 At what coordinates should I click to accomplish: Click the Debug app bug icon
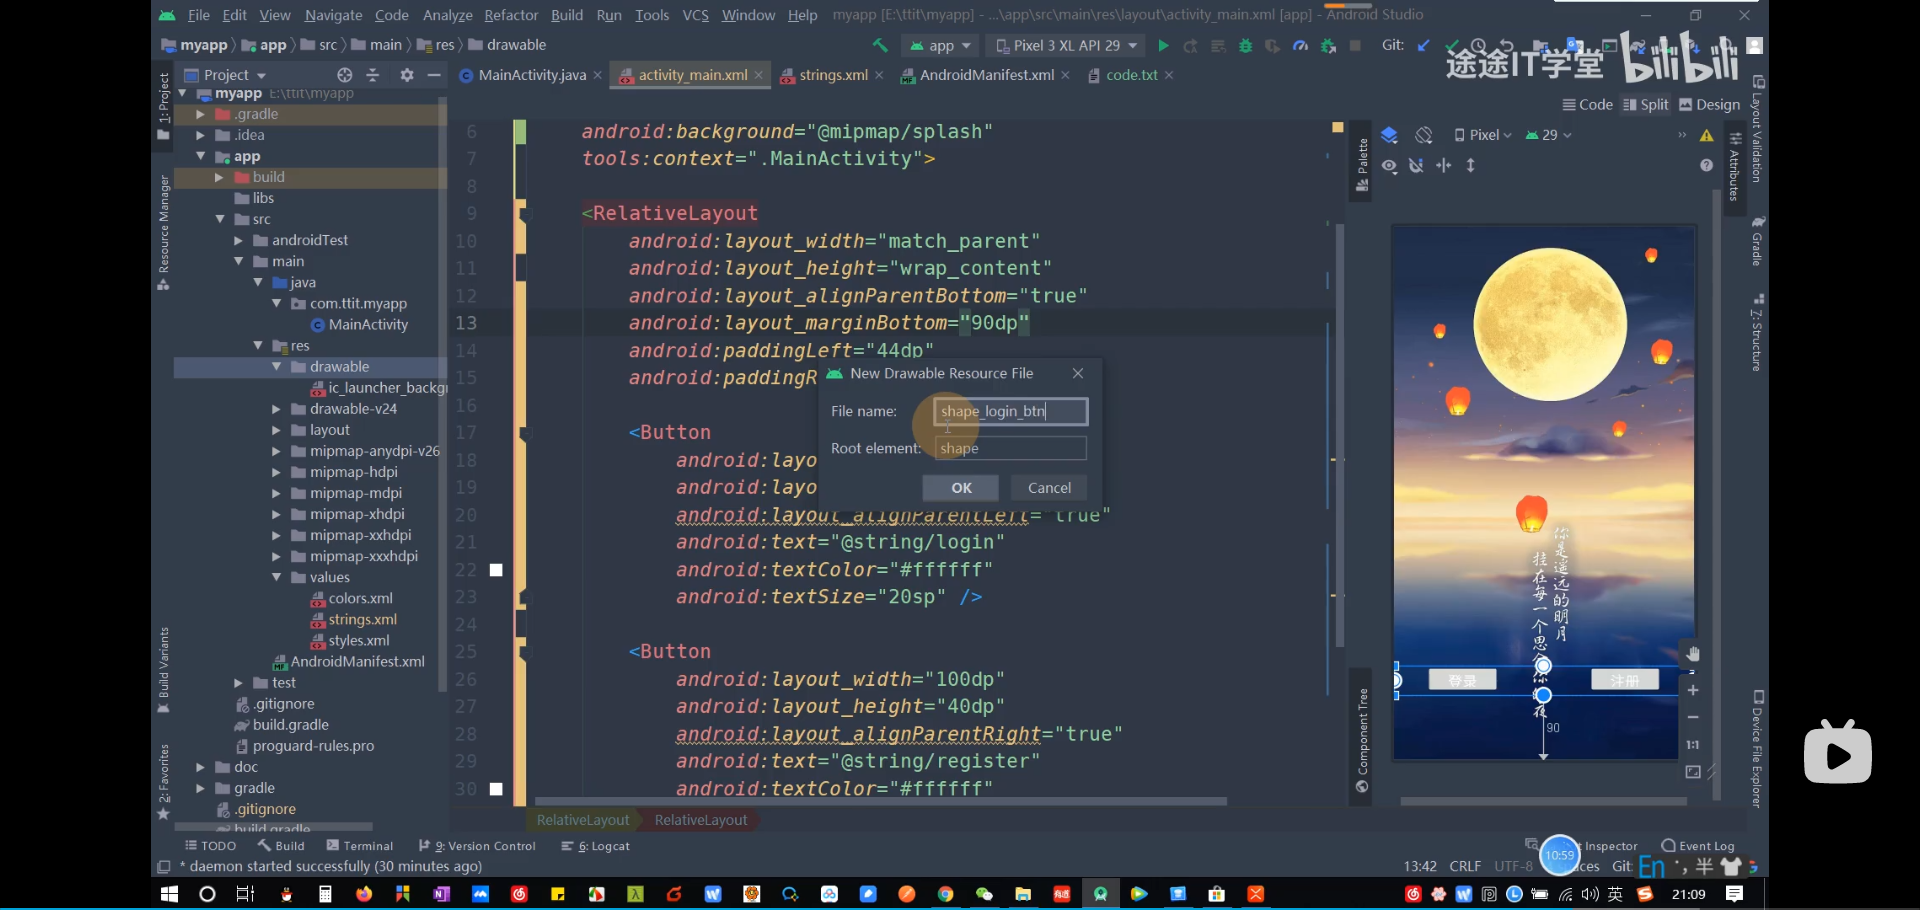(1245, 46)
